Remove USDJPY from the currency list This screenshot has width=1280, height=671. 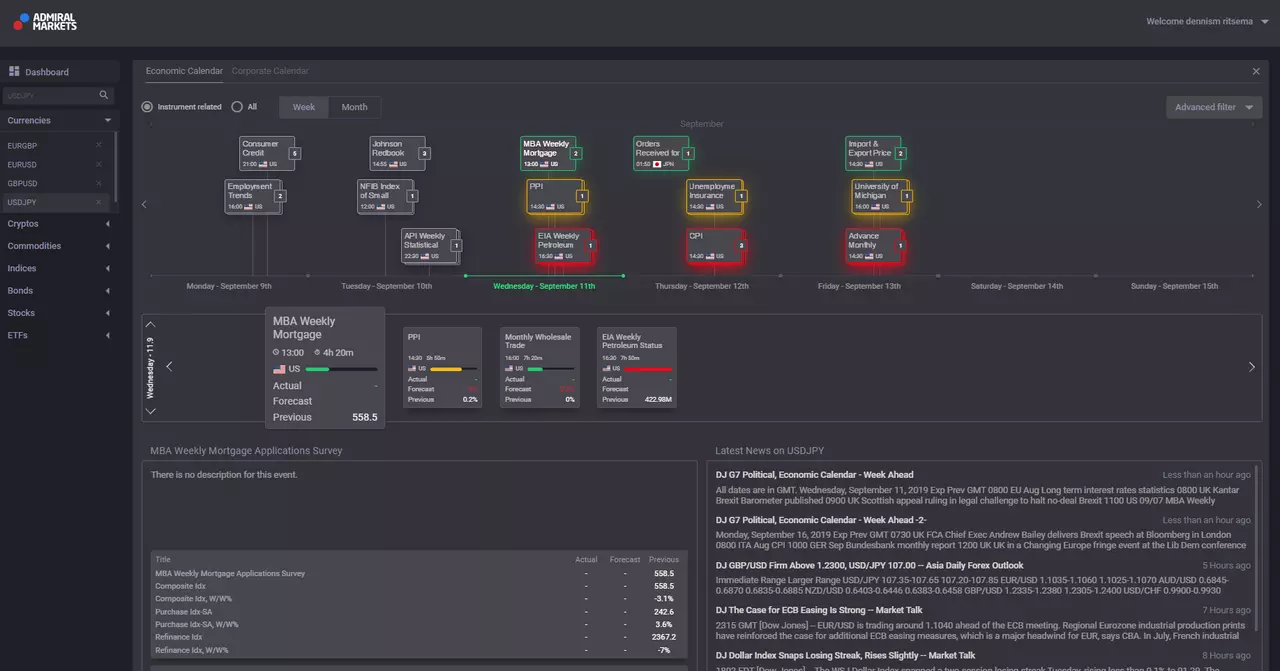click(x=98, y=202)
